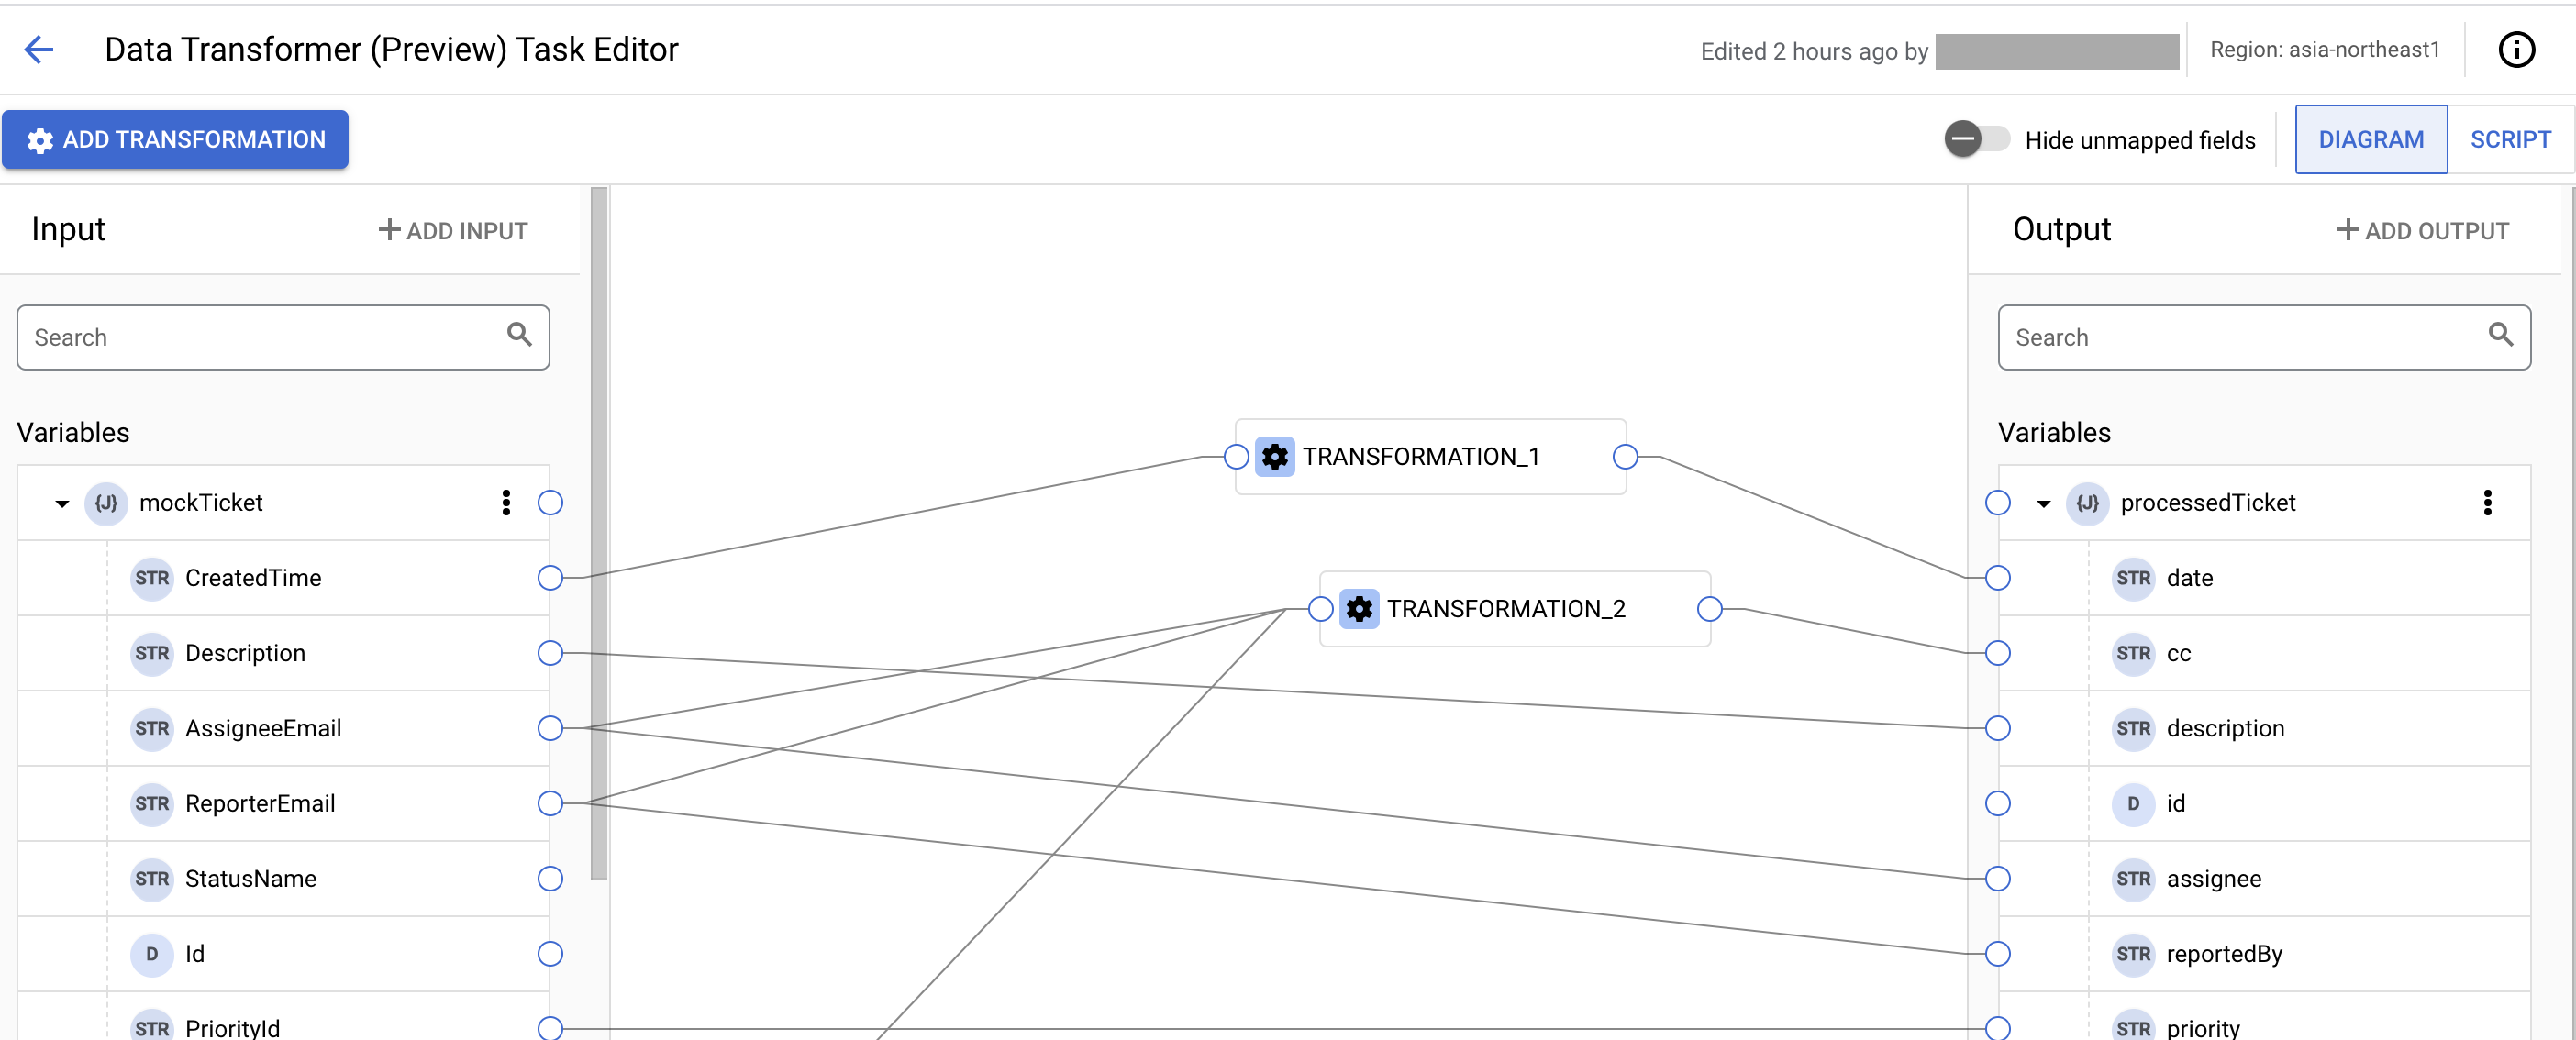Click the ADD INPUT link
This screenshot has width=2576, height=1040.
click(x=451, y=230)
